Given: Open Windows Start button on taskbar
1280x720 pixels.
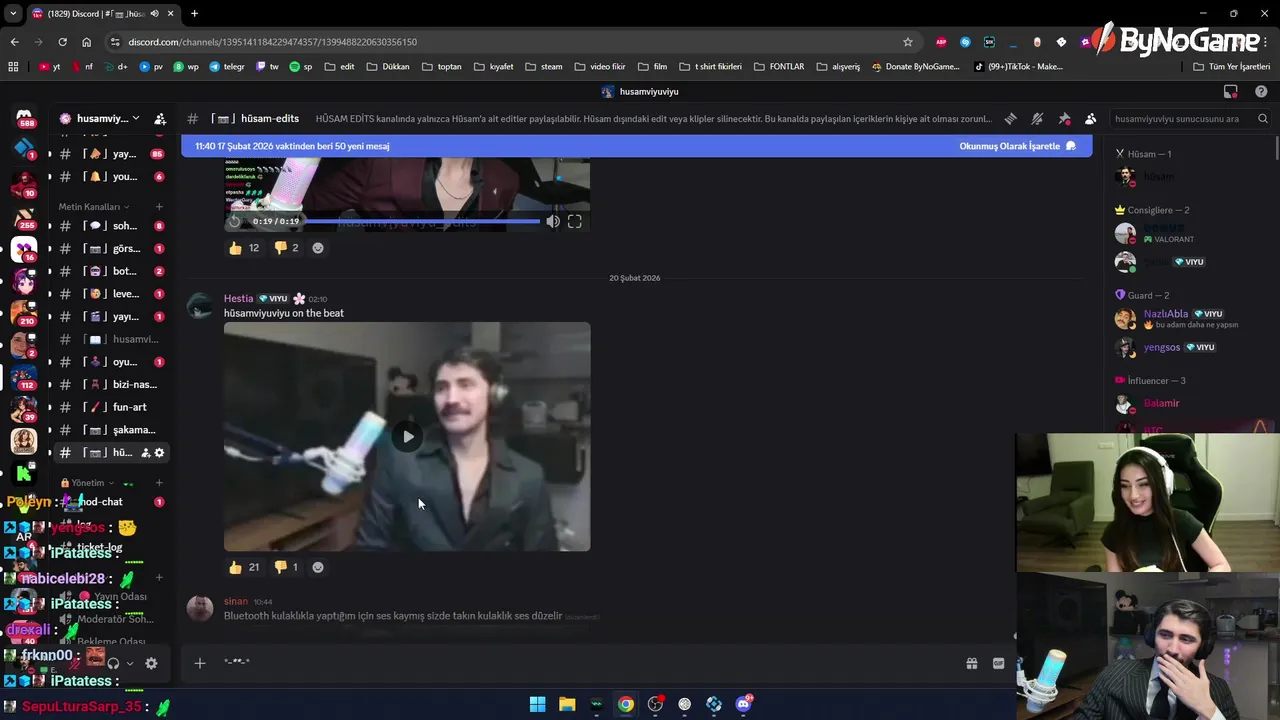Looking at the screenshot, I should (x=537, y=704).
